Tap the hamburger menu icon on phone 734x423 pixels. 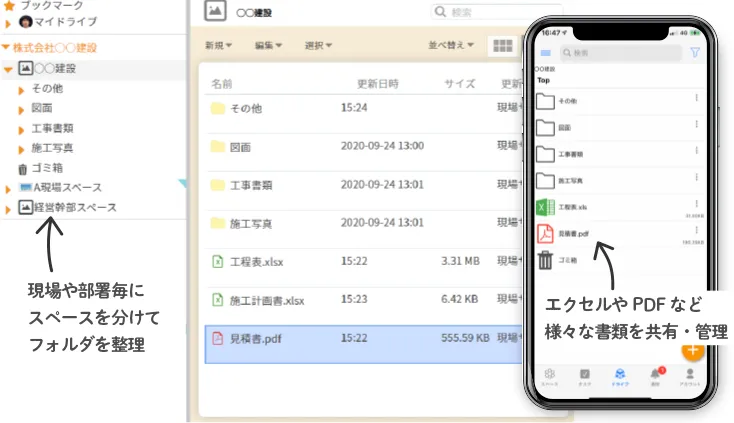[545, 53]
